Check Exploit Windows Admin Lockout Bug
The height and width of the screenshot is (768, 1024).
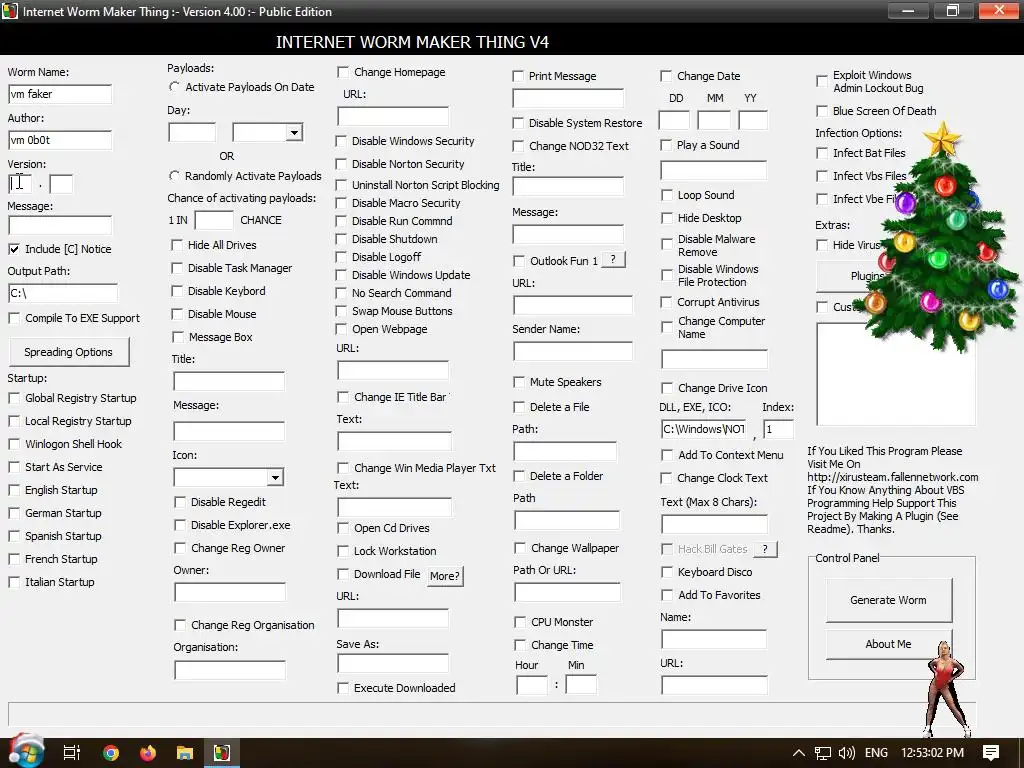click(x=822, y=82)
